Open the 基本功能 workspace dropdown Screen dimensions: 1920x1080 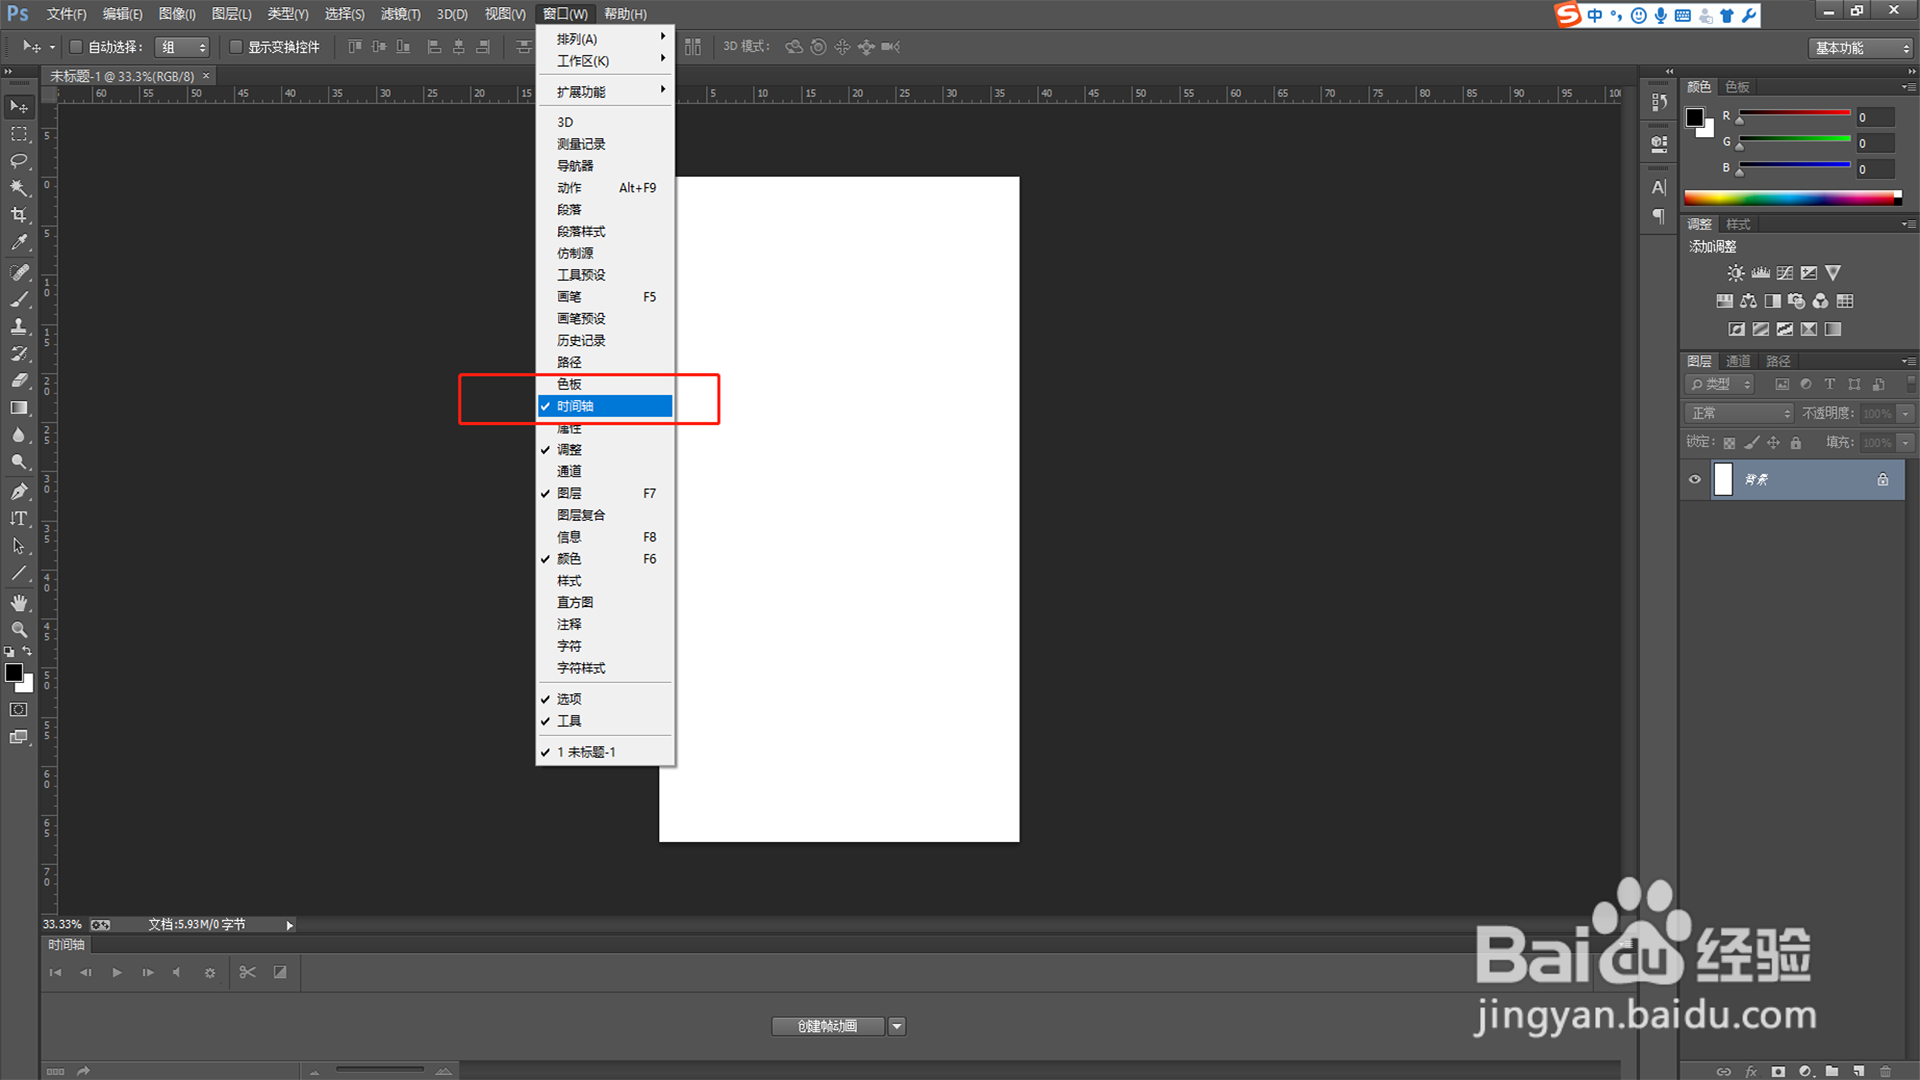coord(1861,48)
